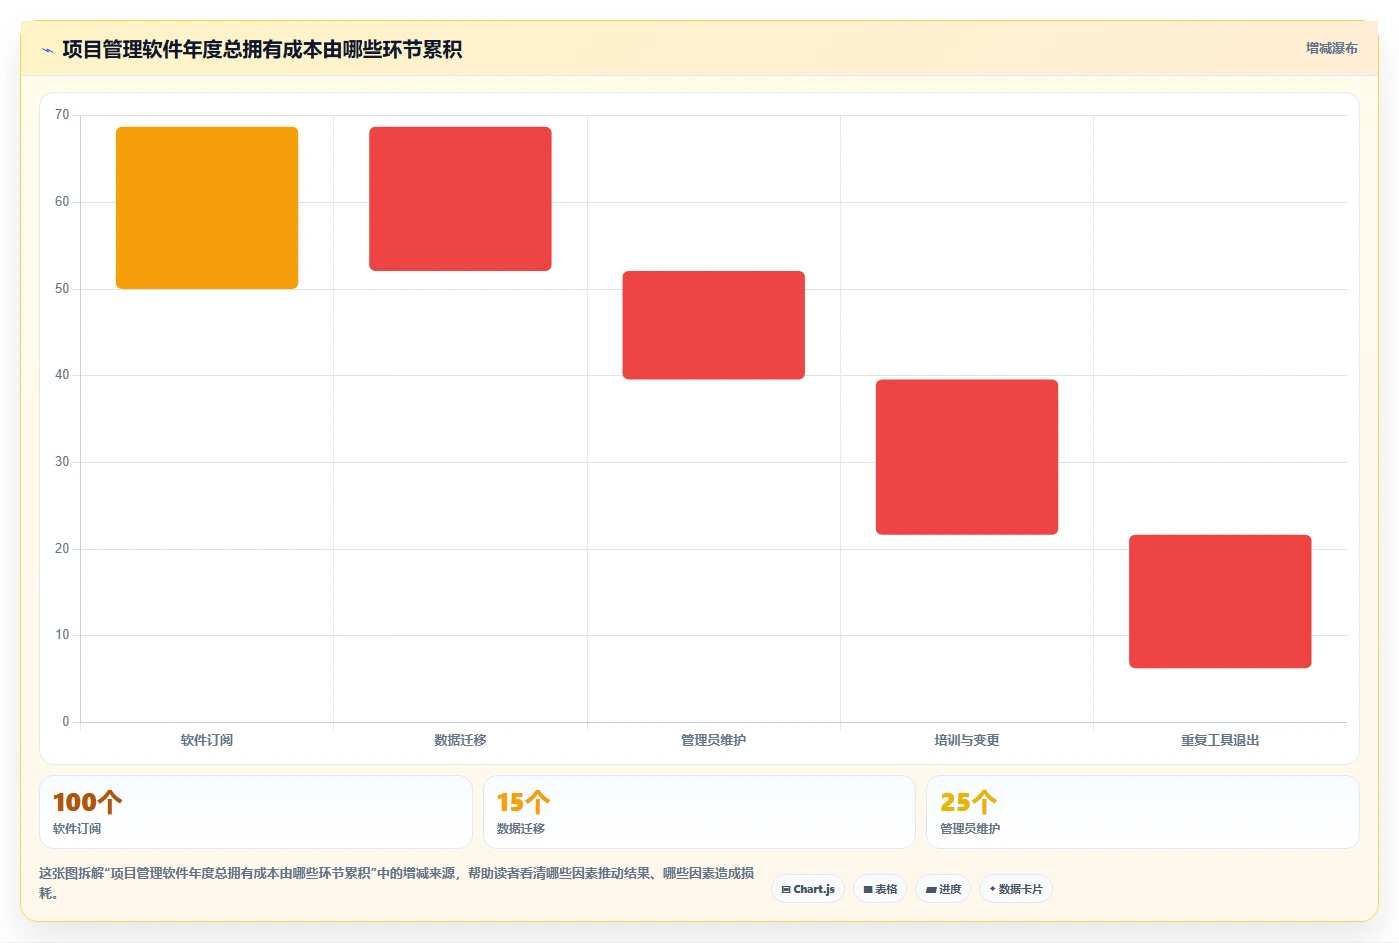The height and width of the screenshot is (943, 1399).
Task: Click the 管理员维护 x-axis label
Action: 713,740
